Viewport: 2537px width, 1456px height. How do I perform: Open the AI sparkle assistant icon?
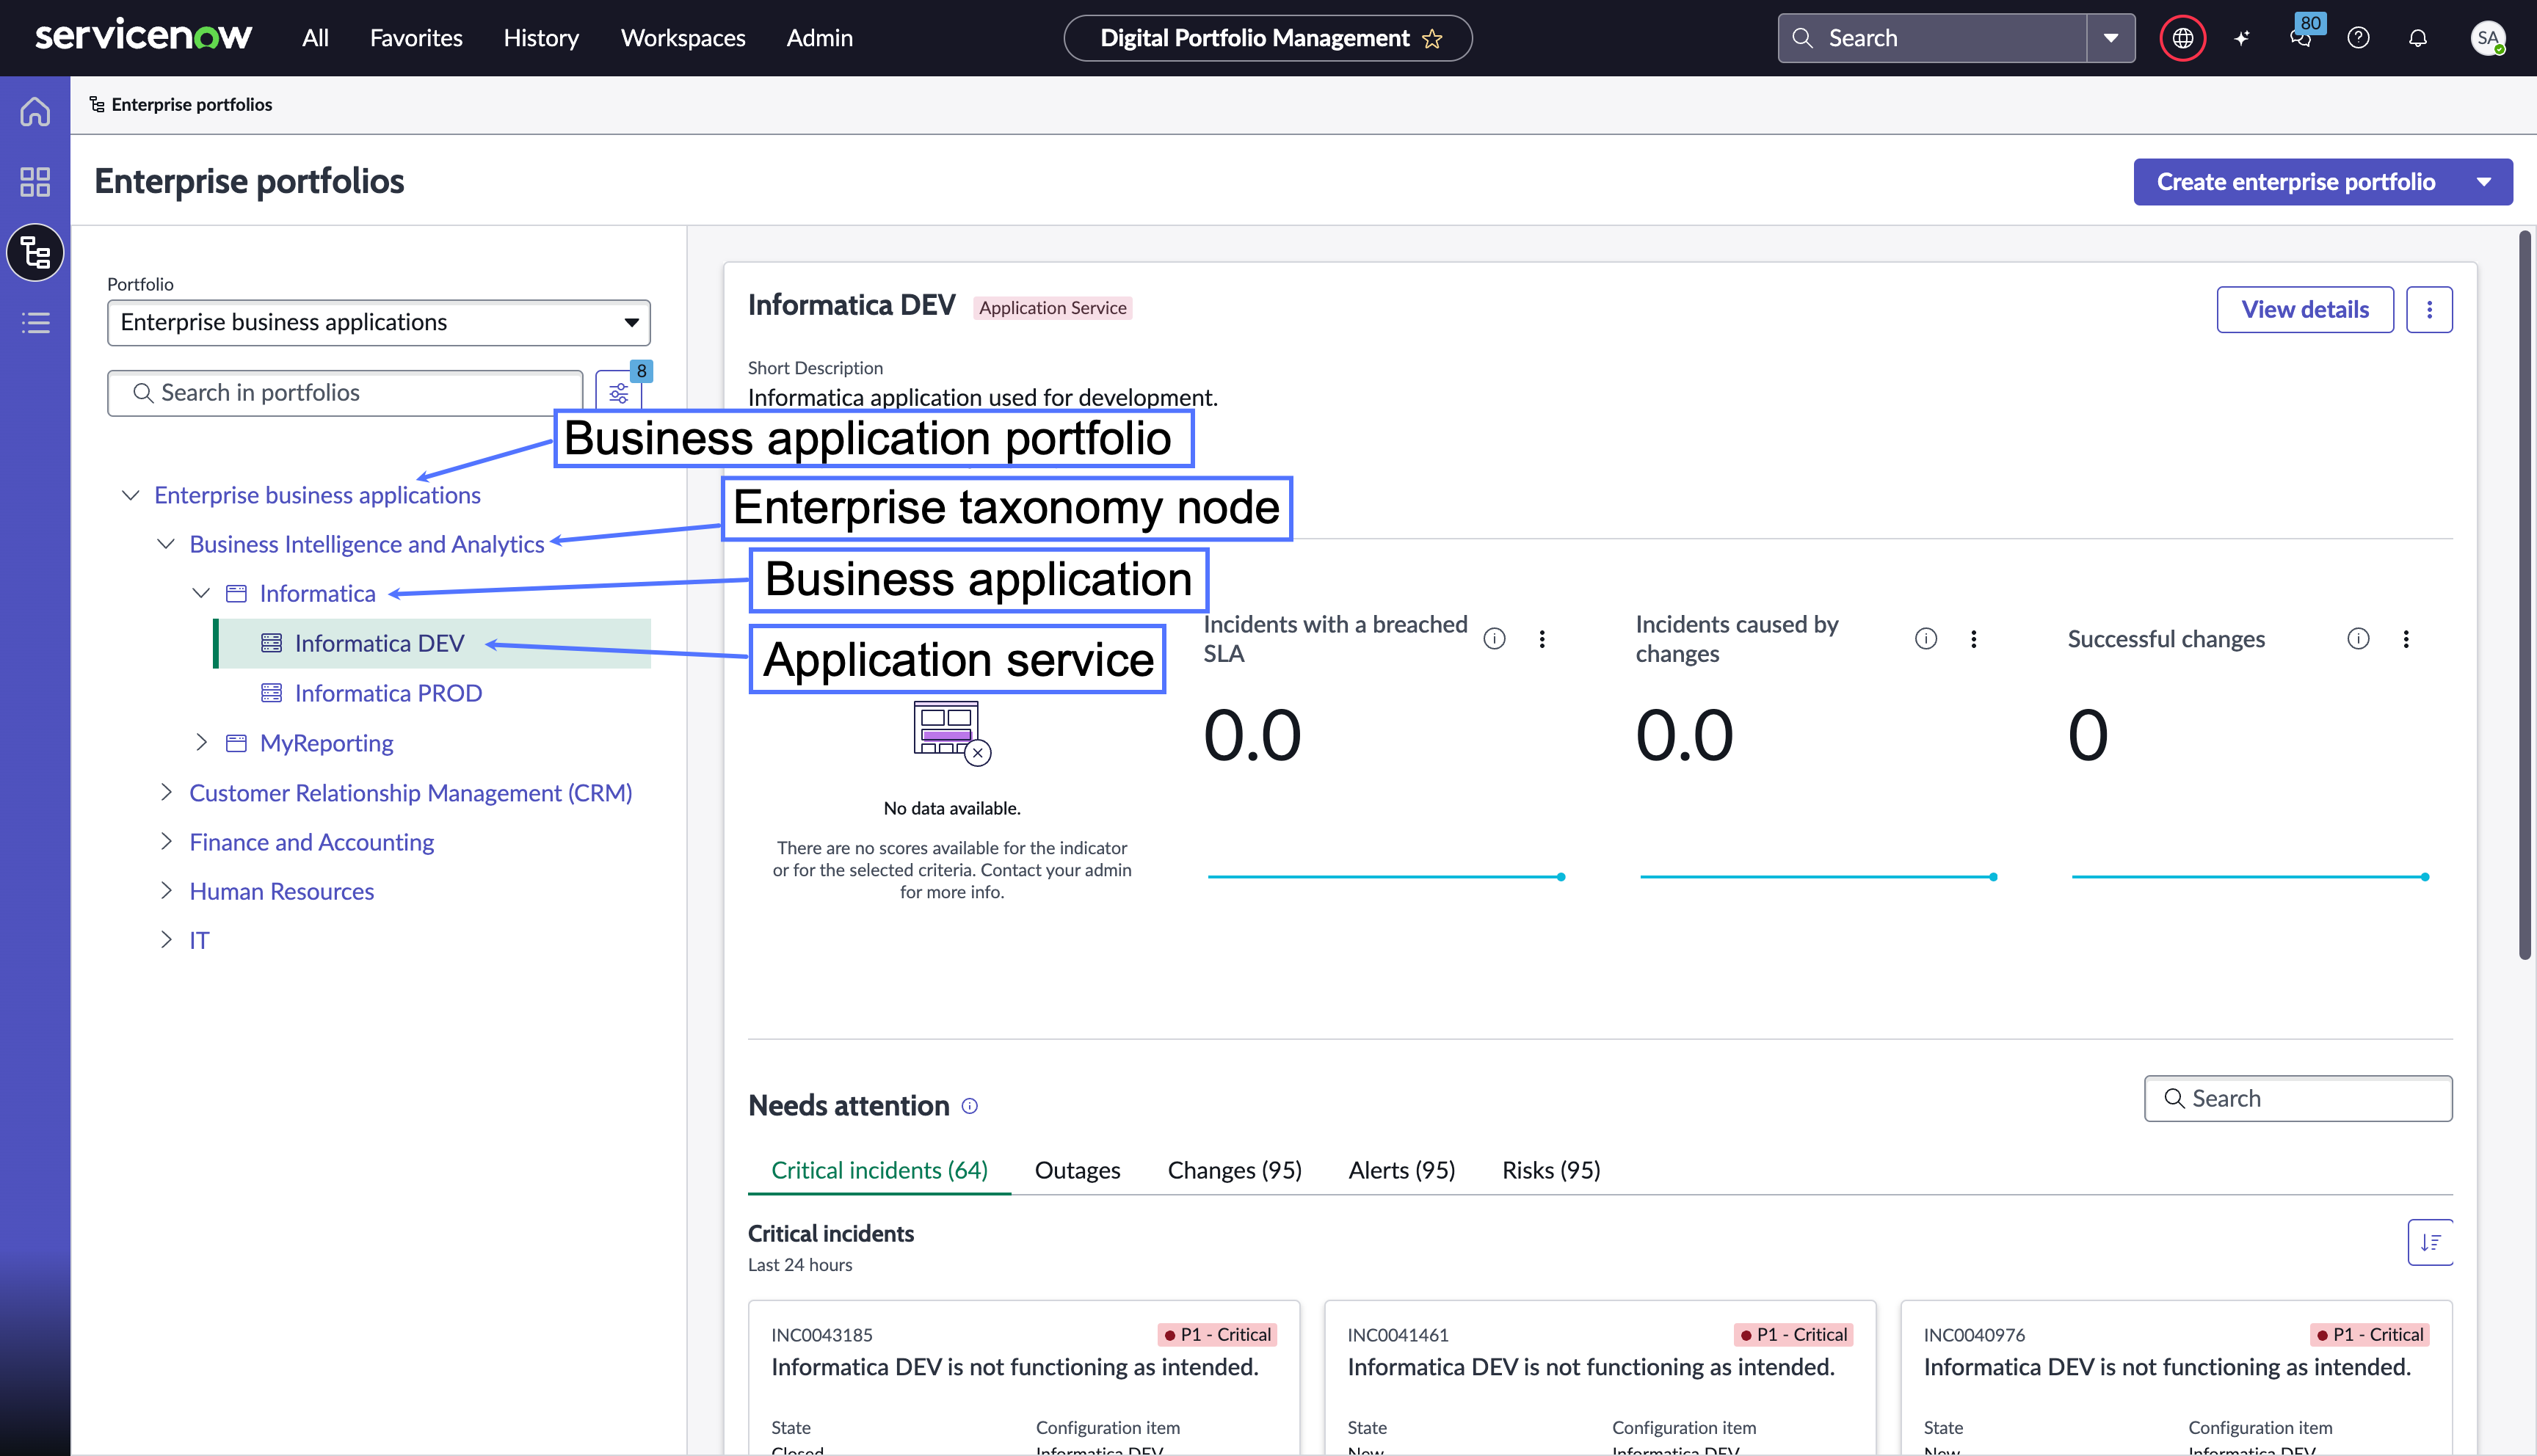(x=2242, y=38)
